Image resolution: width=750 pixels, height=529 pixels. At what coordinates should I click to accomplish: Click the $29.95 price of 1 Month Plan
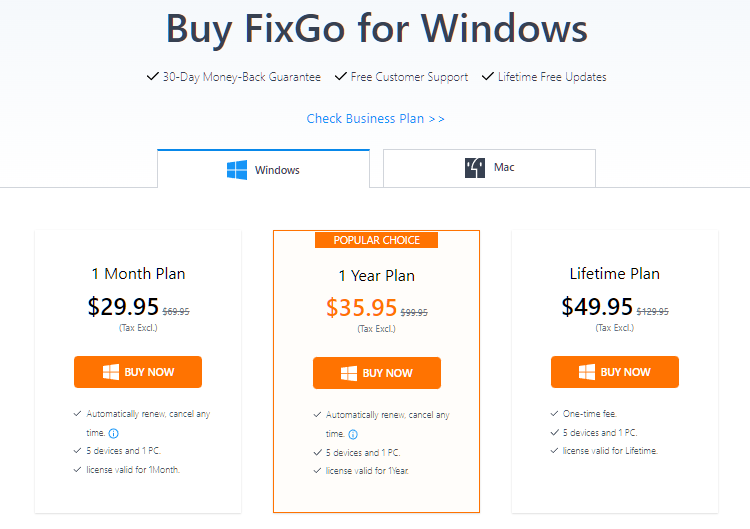coord(123,307)
